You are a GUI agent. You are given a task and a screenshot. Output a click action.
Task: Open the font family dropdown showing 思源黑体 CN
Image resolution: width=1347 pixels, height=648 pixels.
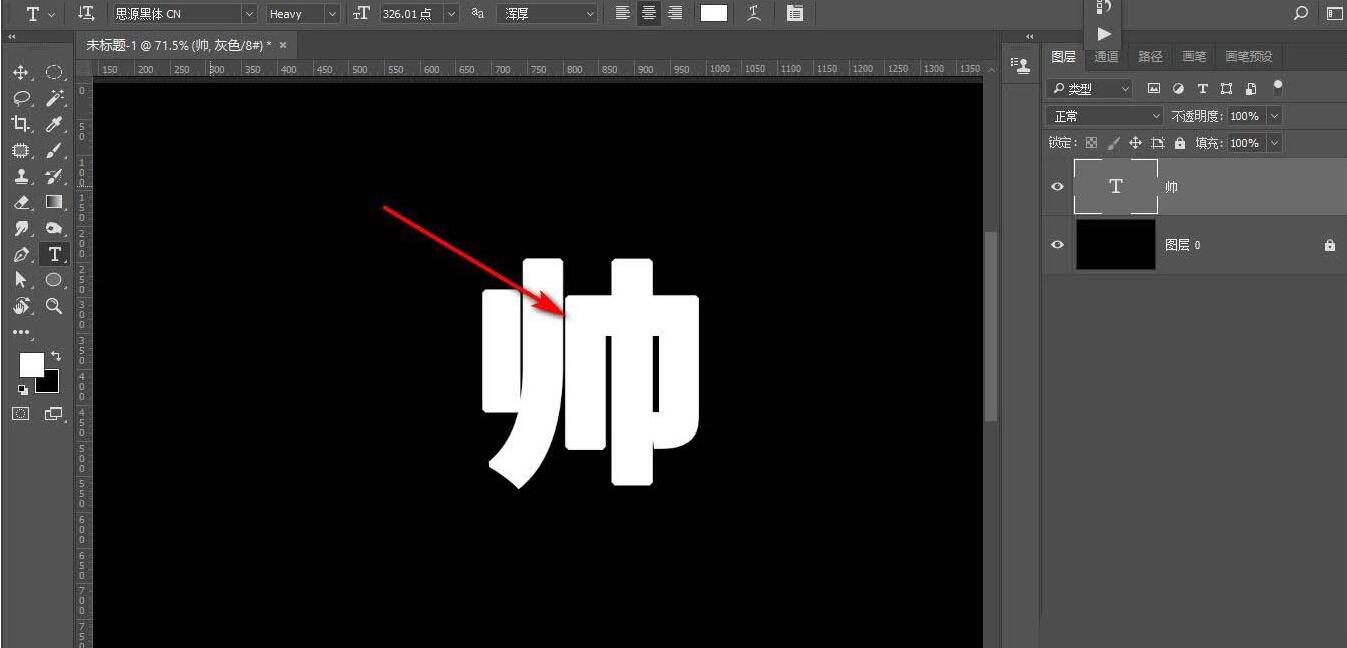[183, 13]
